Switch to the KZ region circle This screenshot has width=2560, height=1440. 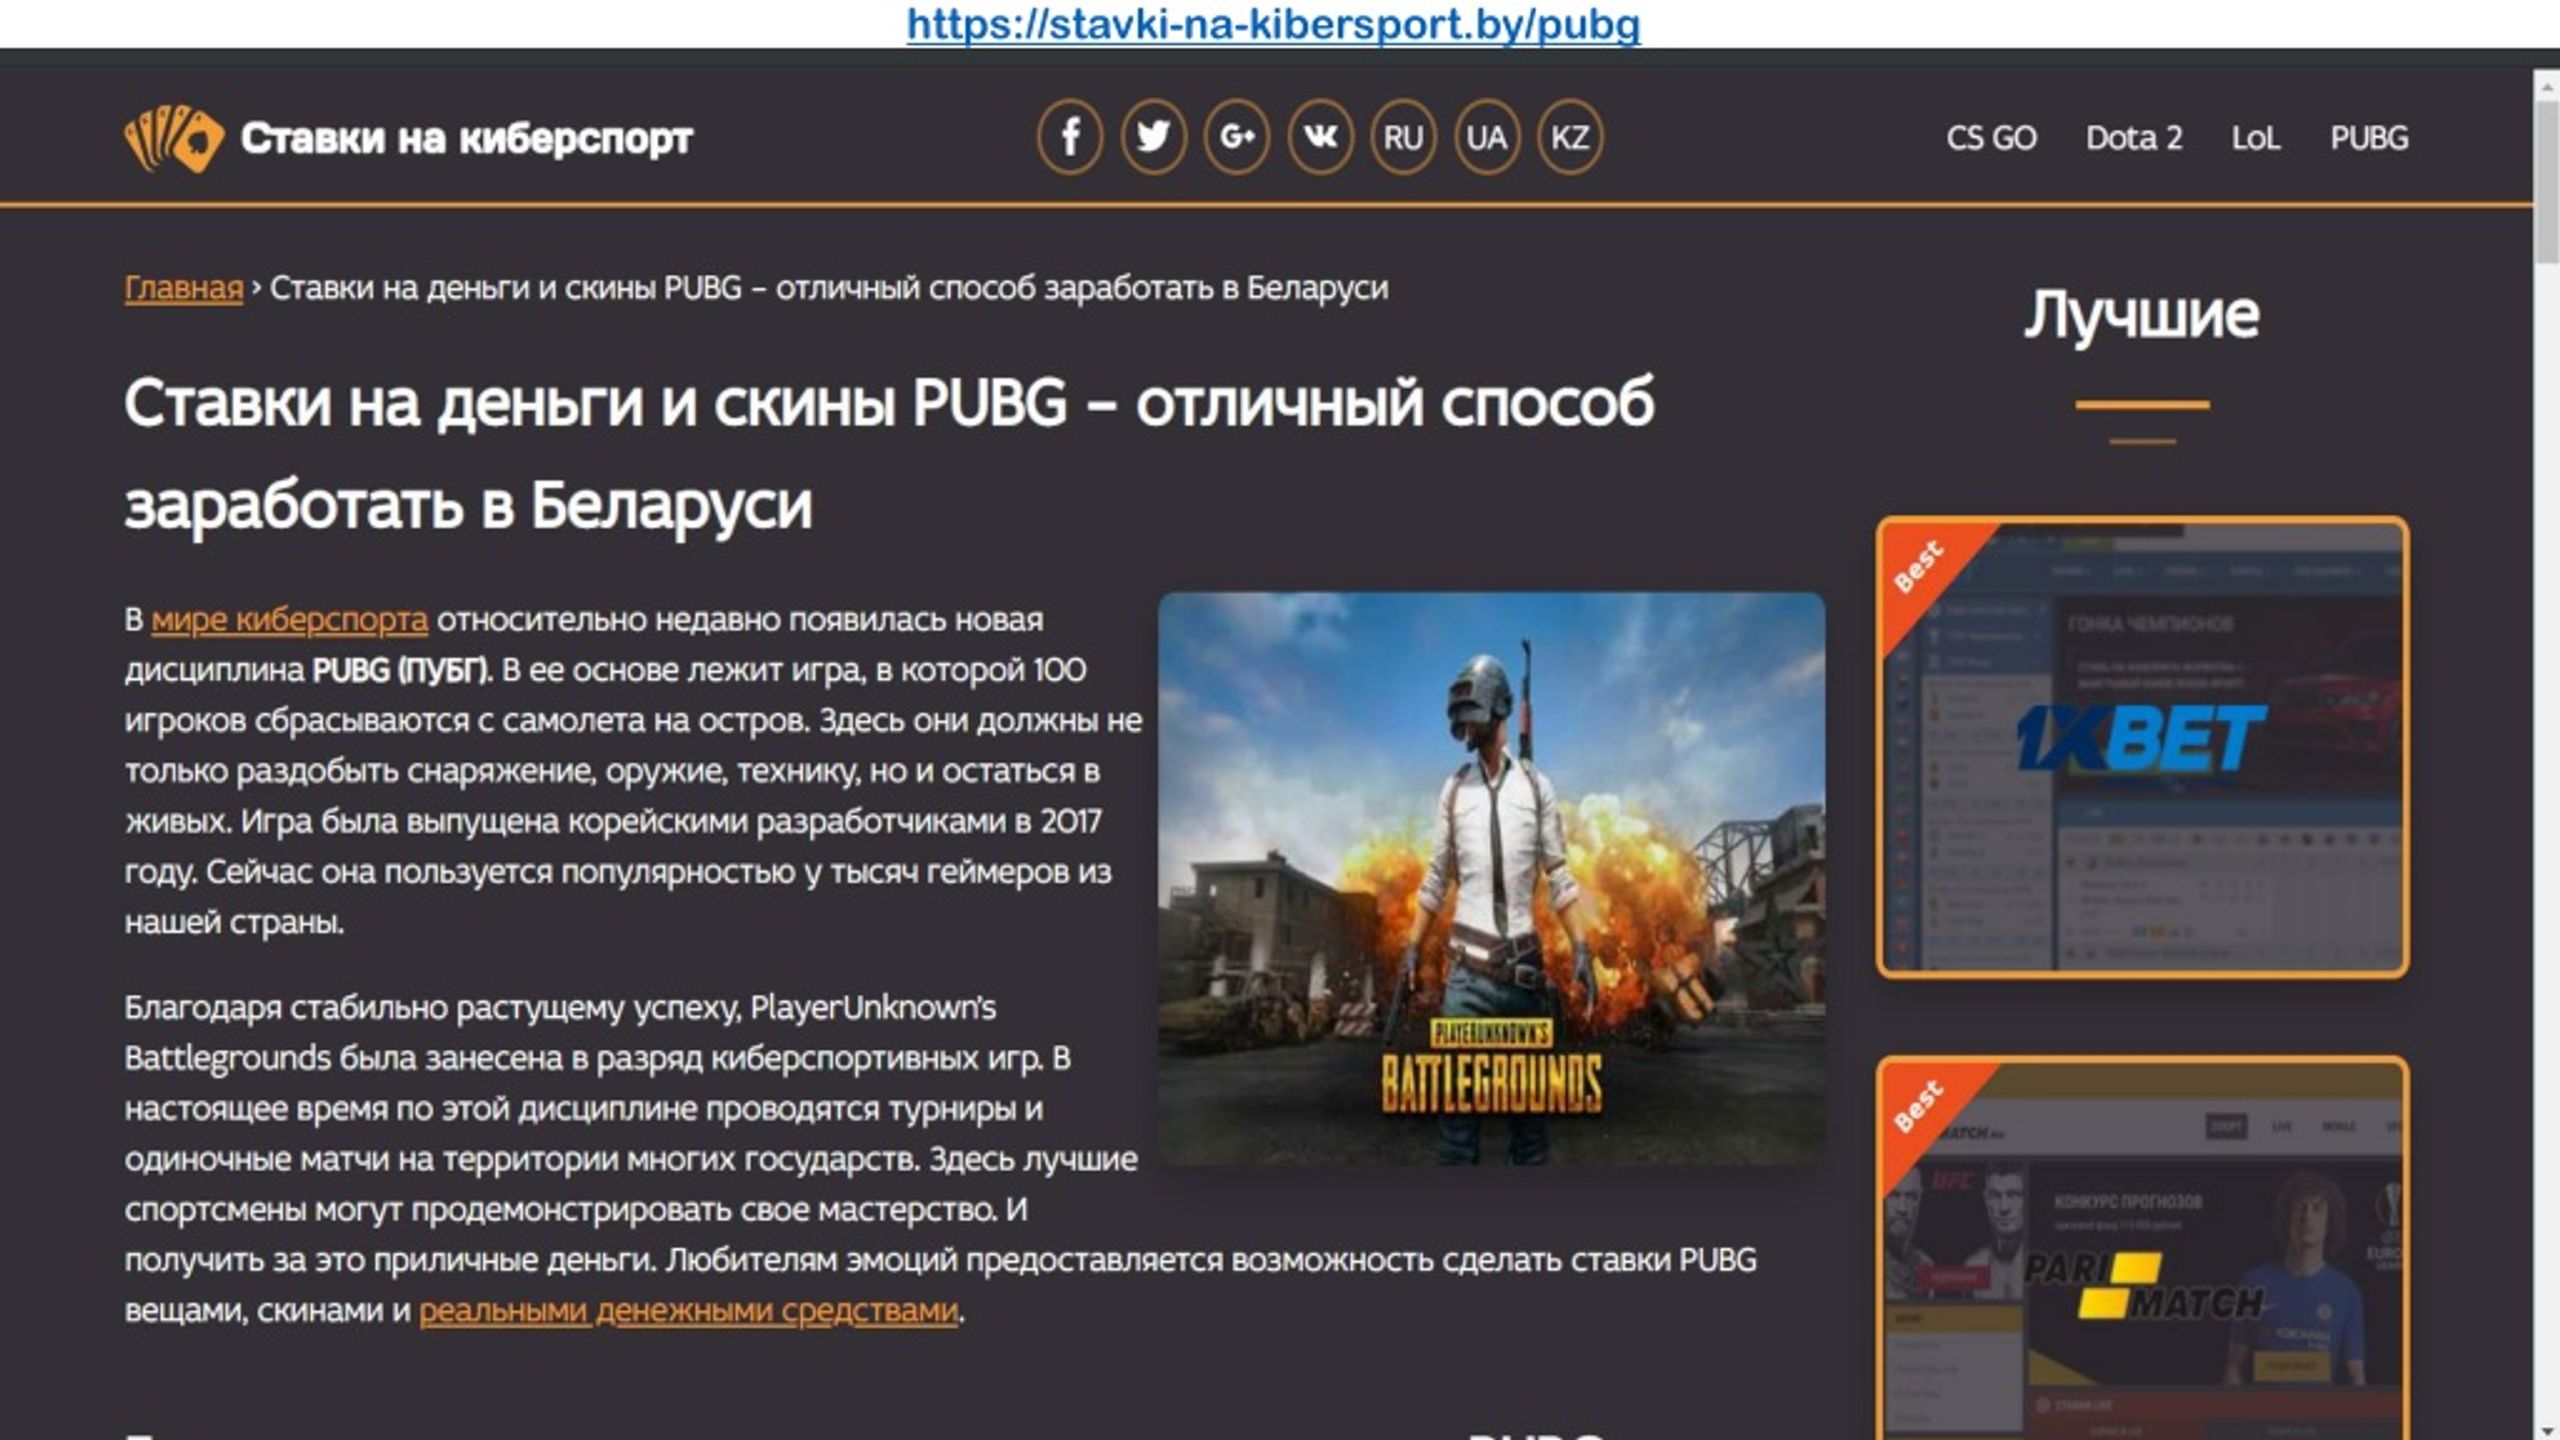click(x=1569, y=137)
